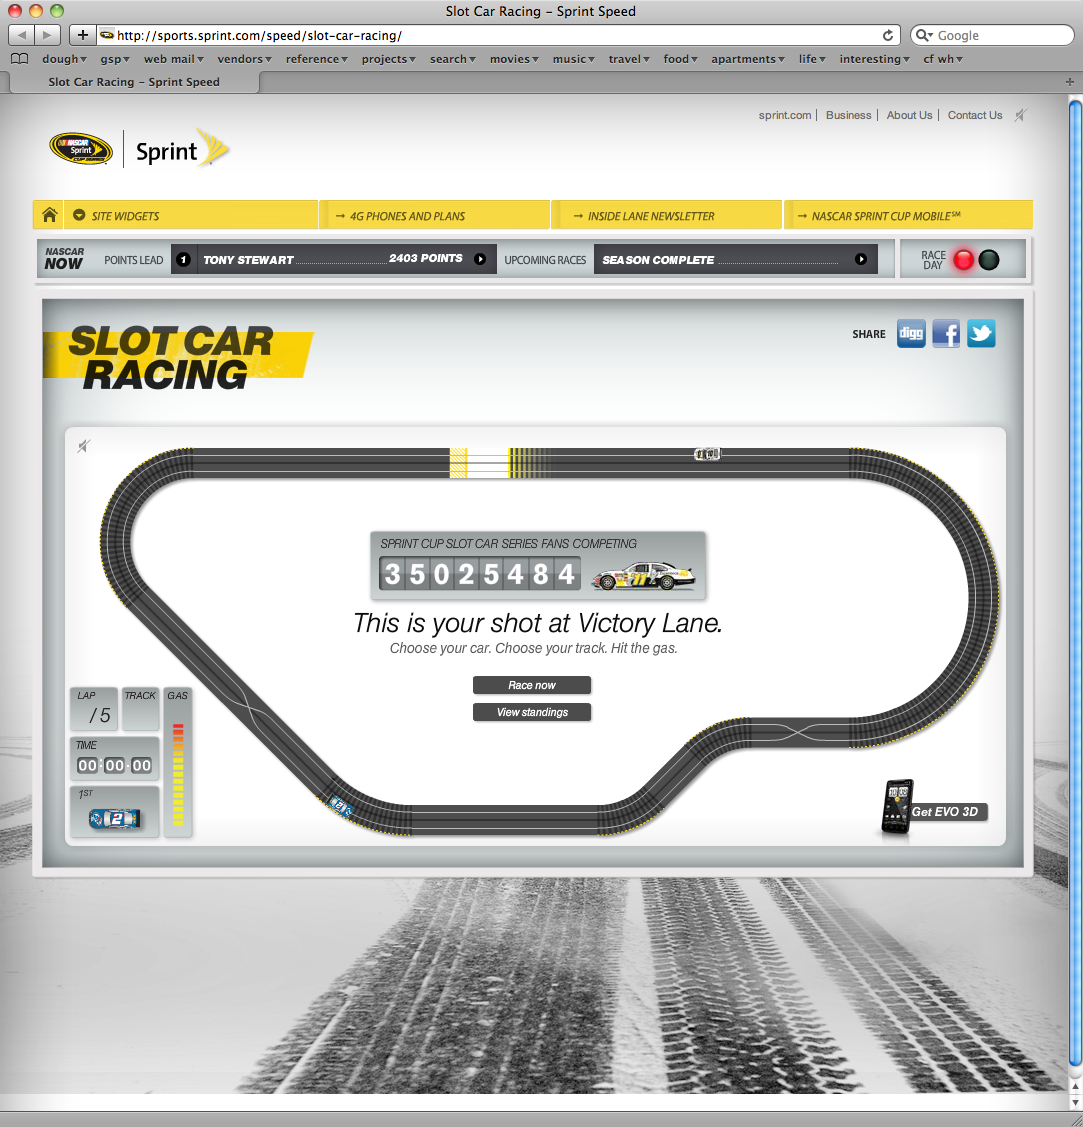The height and width of the screenshot is (1127, 1083).
Task: Click the Google search magnifier dropdown
Action: pos(924,35)
